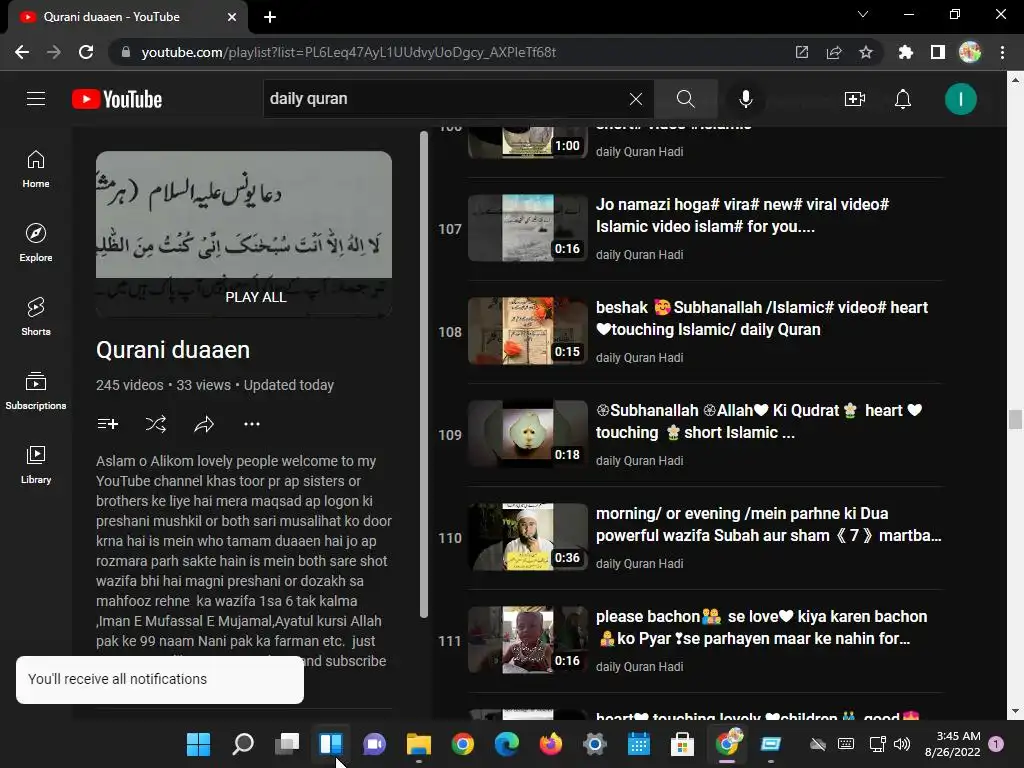Clear the search box with the X icon
The width and height of the screenshot is (1024, 768).
635,99
